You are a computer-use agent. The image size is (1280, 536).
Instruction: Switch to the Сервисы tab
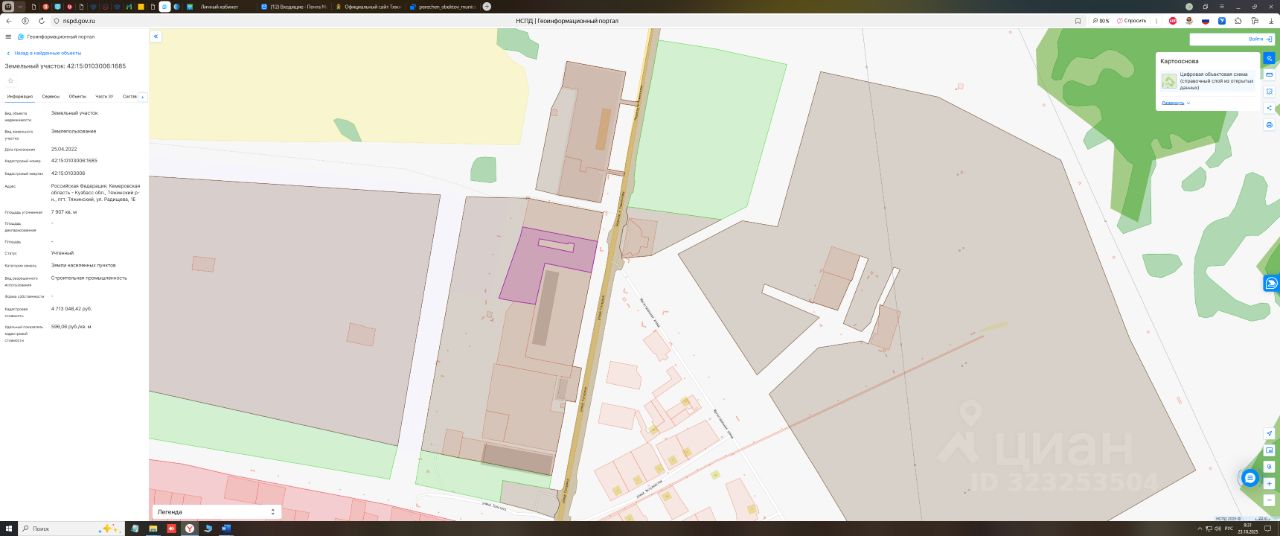51,97
